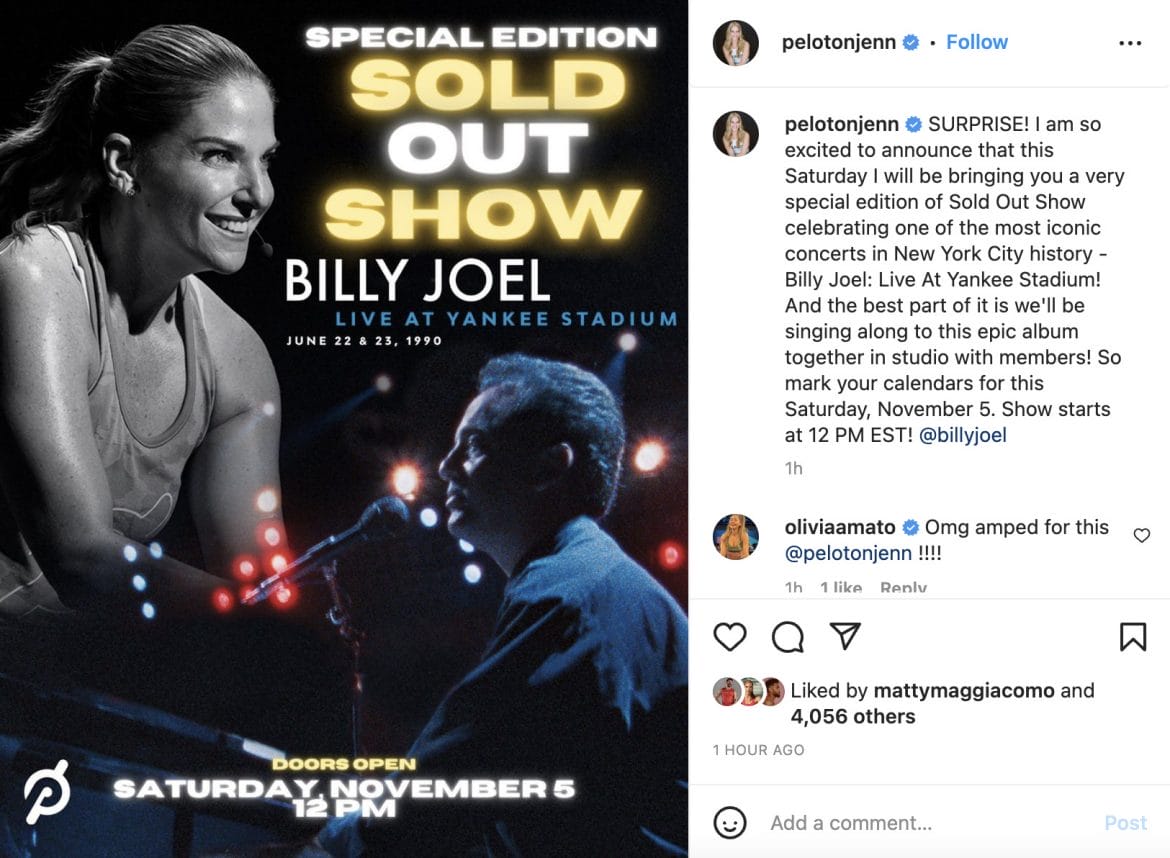Viewport: 1170px width, 858px height.
Task: Open comments via the speech bubble icon
Action: (787, 637)
